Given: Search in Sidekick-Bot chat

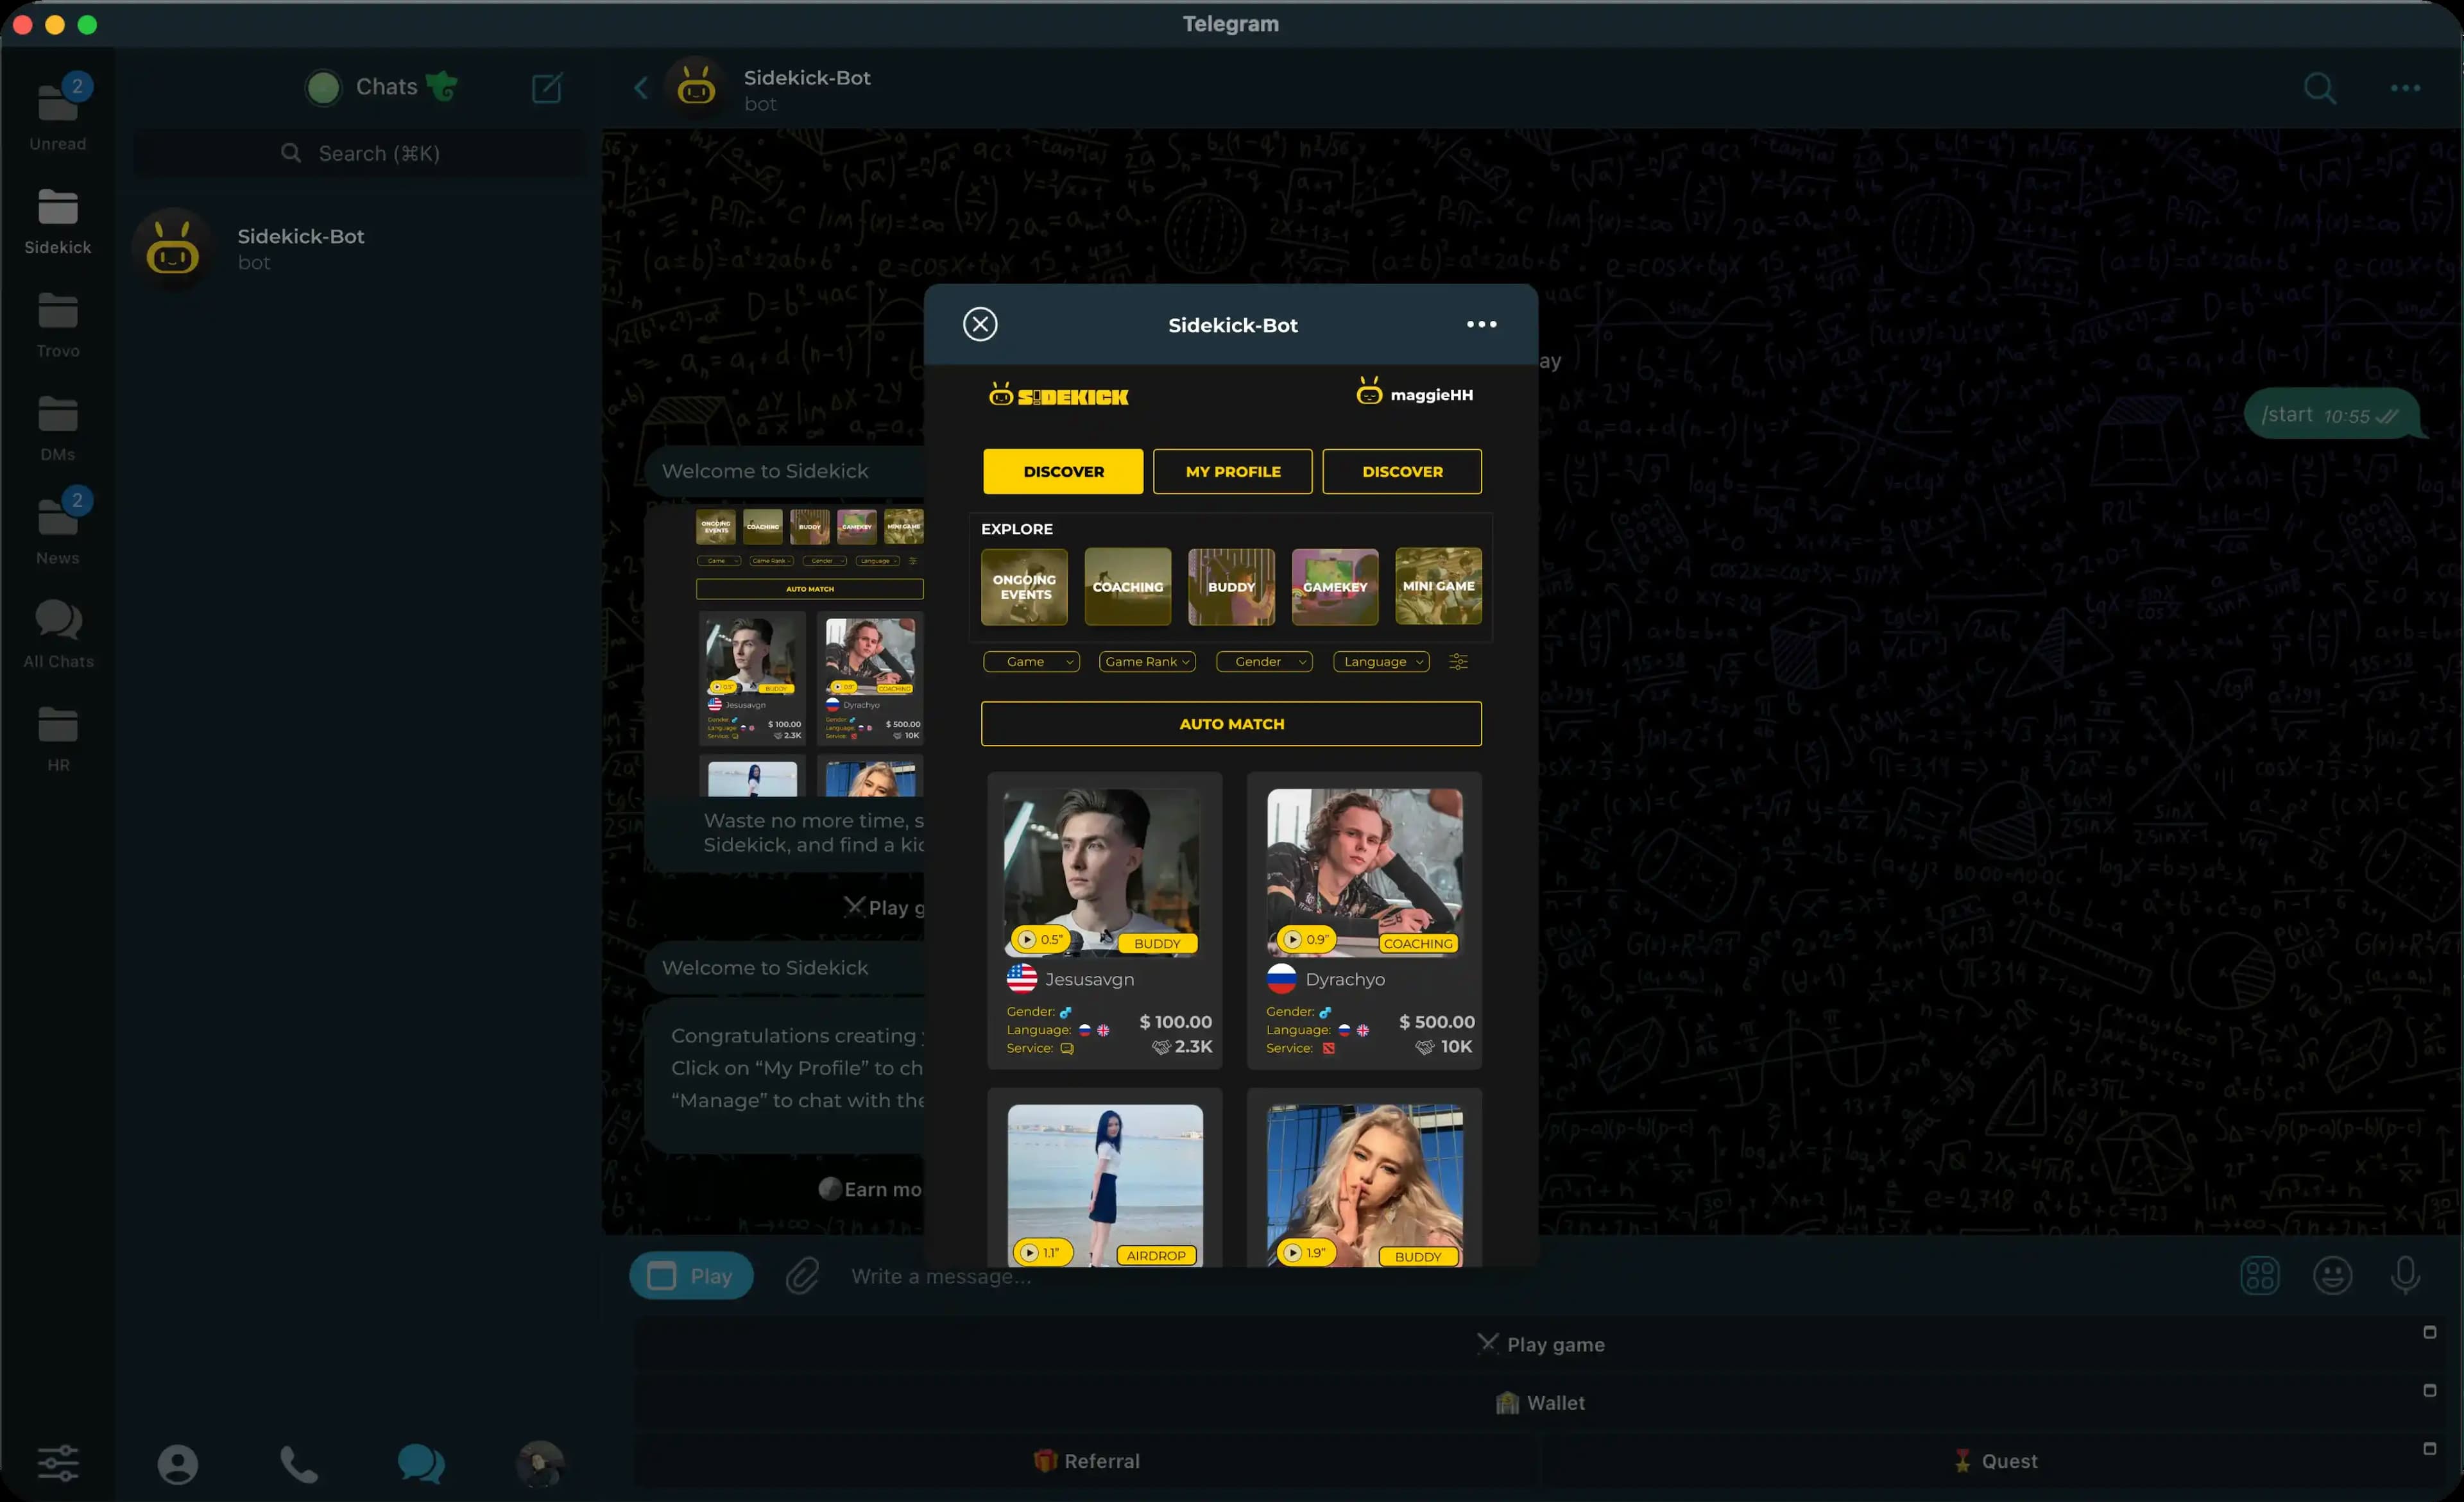Looking at the screenshot, I should (2319, 88).
